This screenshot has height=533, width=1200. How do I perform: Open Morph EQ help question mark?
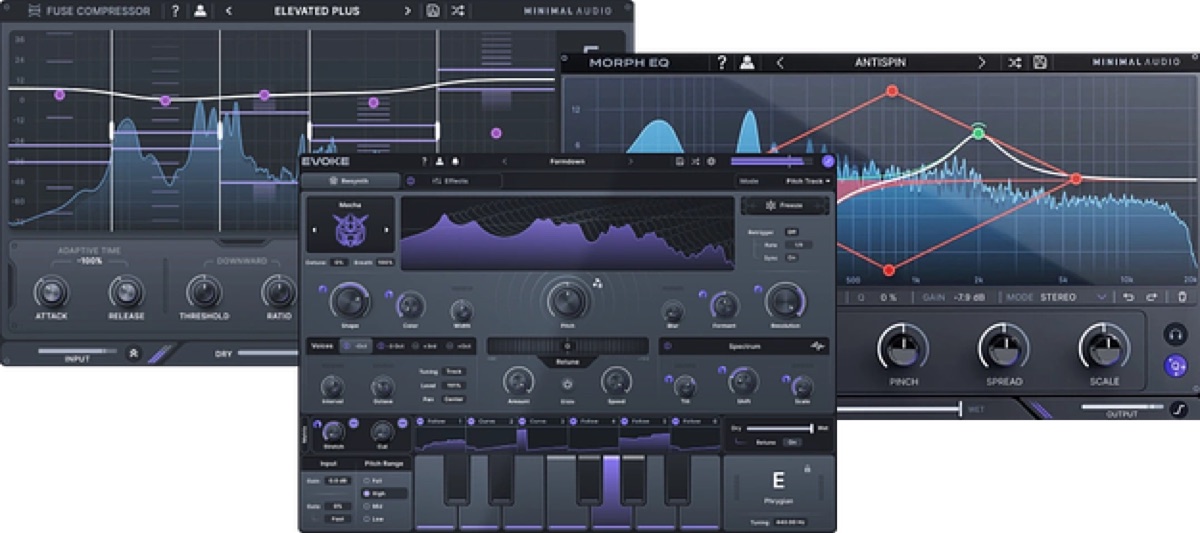point(722,62)
